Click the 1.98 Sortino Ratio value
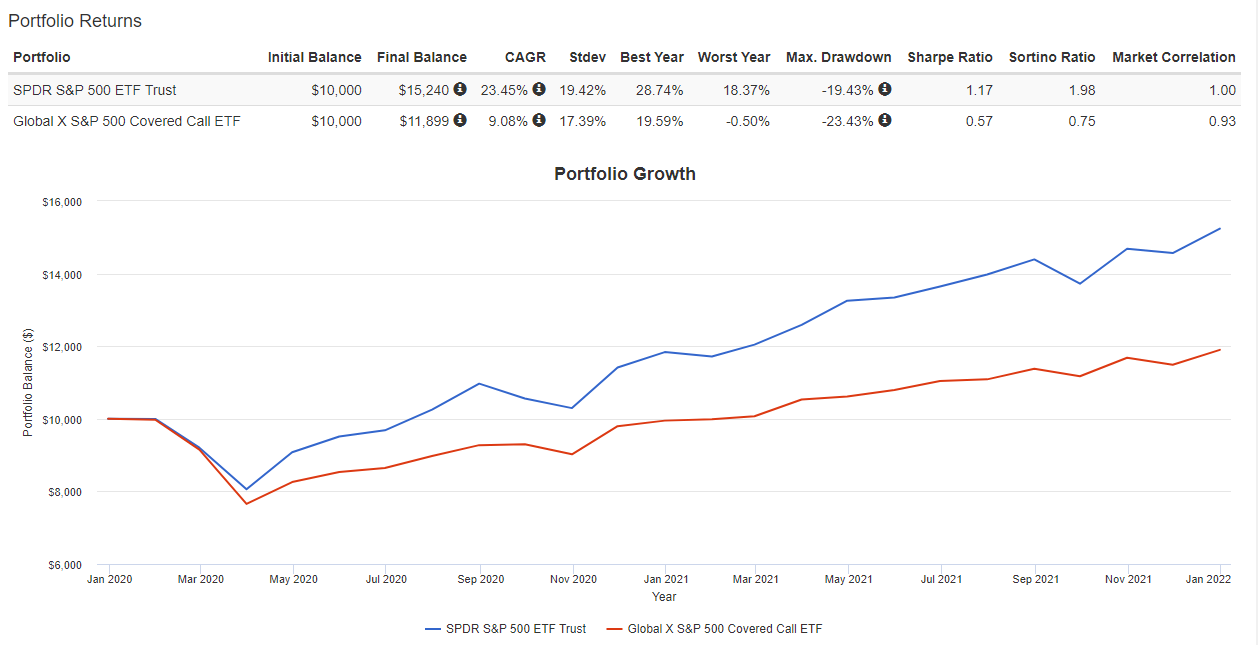This screenshot has height=645, width=1258. point(1082,90)
